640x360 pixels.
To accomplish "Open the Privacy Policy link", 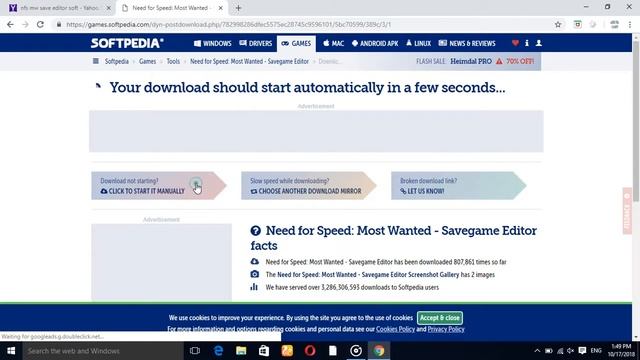I will coord(446,329).
